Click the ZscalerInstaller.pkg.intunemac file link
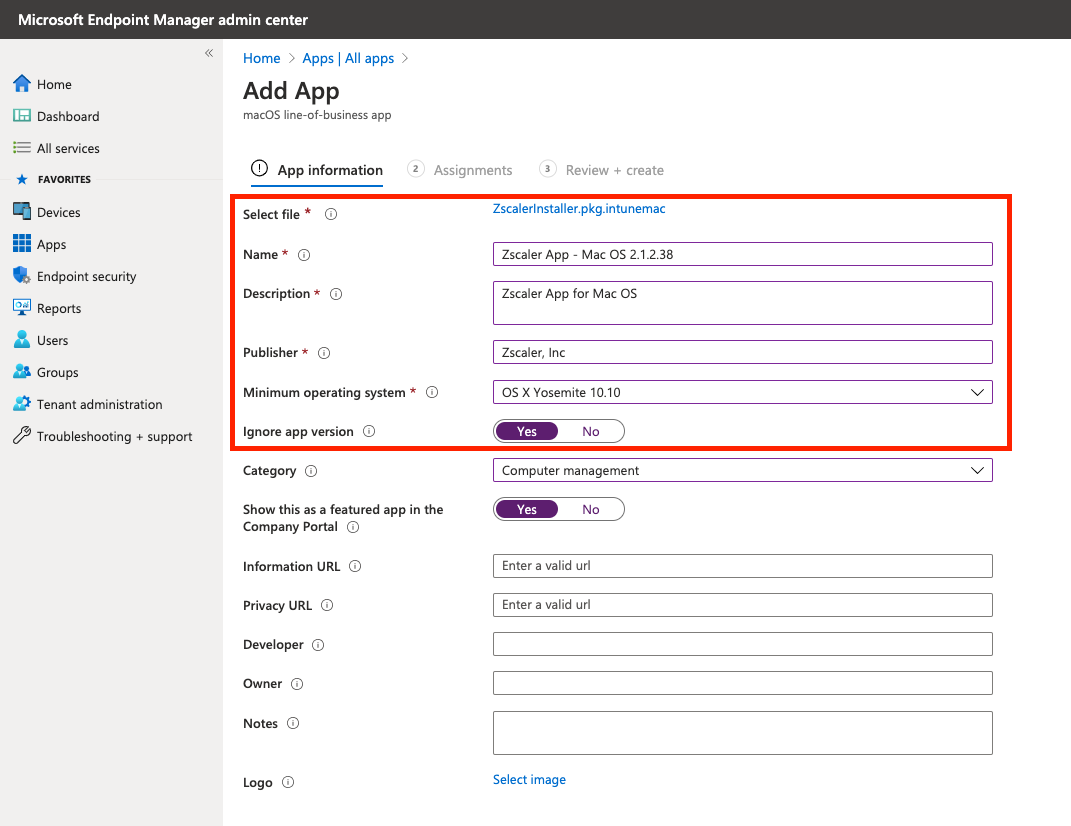The image size is (1071, 826). [x=579, y=209]
